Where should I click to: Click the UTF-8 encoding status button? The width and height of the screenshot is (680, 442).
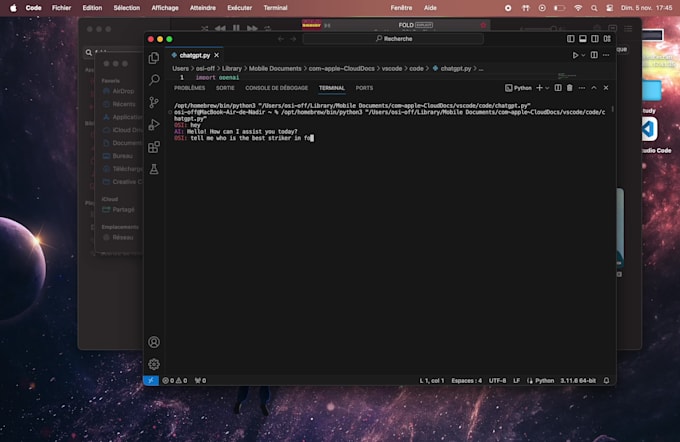pos(498,380)
